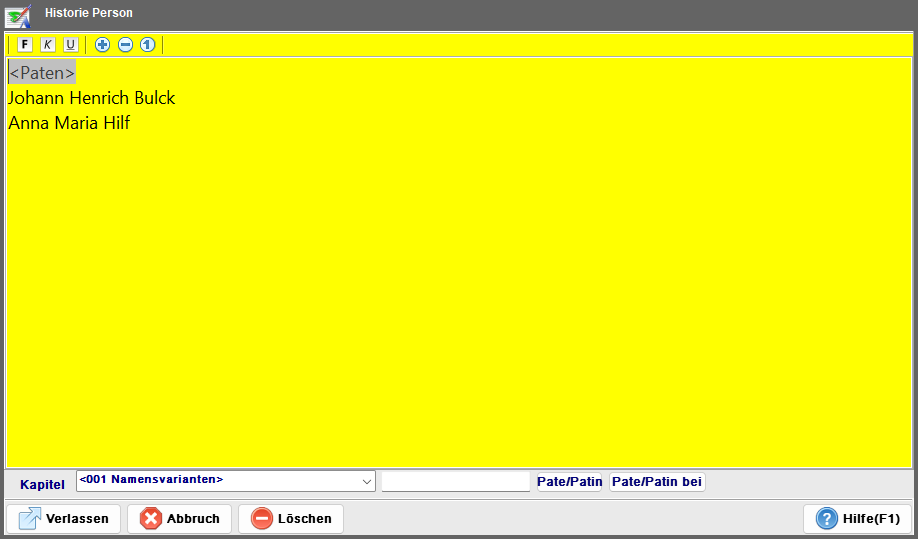The width and height of the screenshot is (918, 539).
Task: Place cursor on Johann Henrich Bulck line
Action: 92,98
